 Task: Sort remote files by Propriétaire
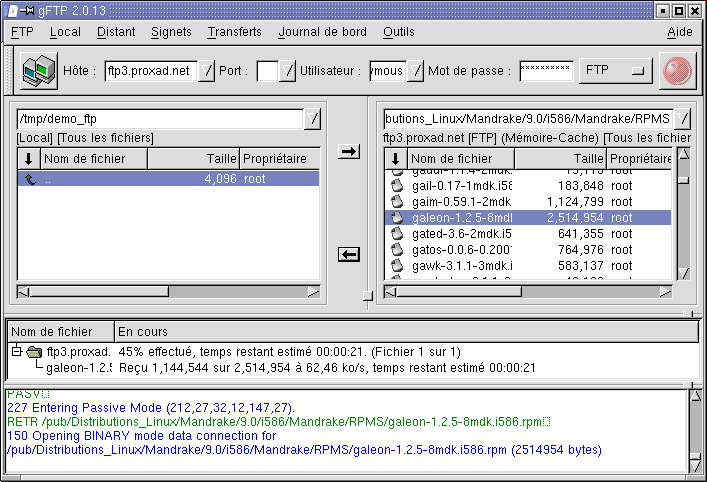pos(639,159)
